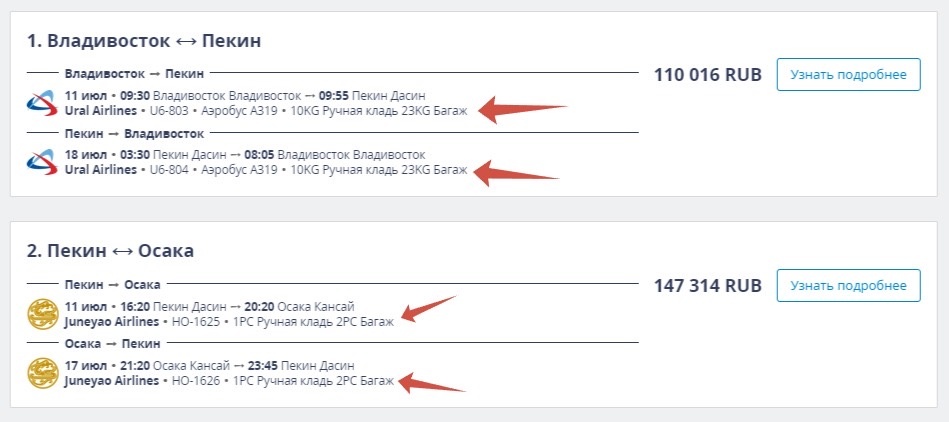Viewport: 949px width, 422px height.
Task: Click red arrow pointing at HO-1625 baggage
Action: tap(429, 309)
